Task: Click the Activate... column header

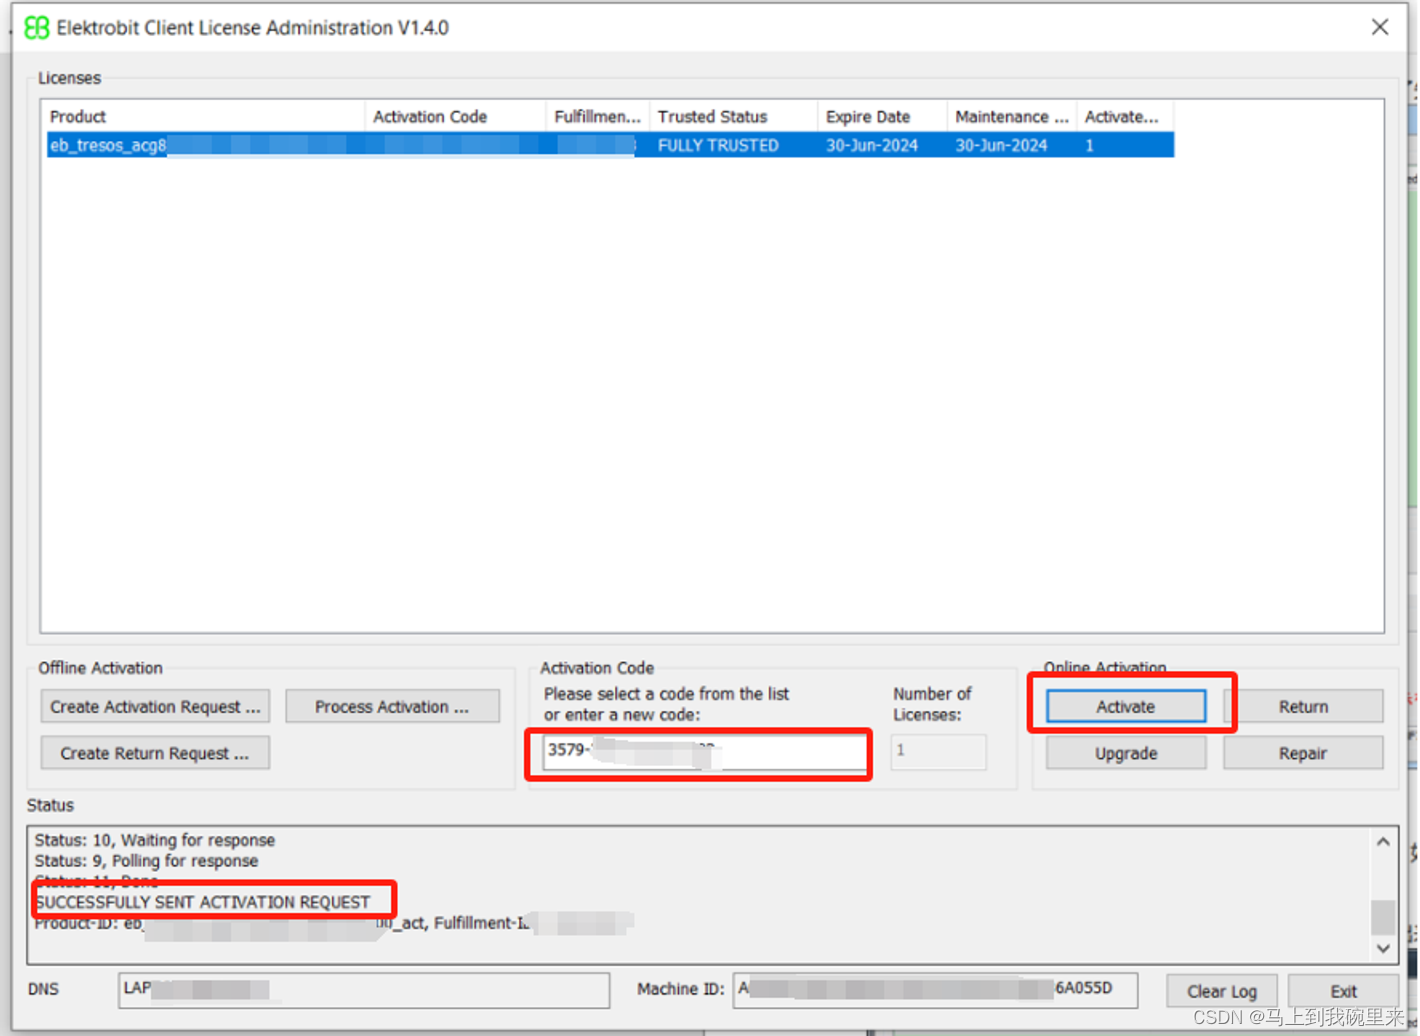Action: tap(1125, 116)
